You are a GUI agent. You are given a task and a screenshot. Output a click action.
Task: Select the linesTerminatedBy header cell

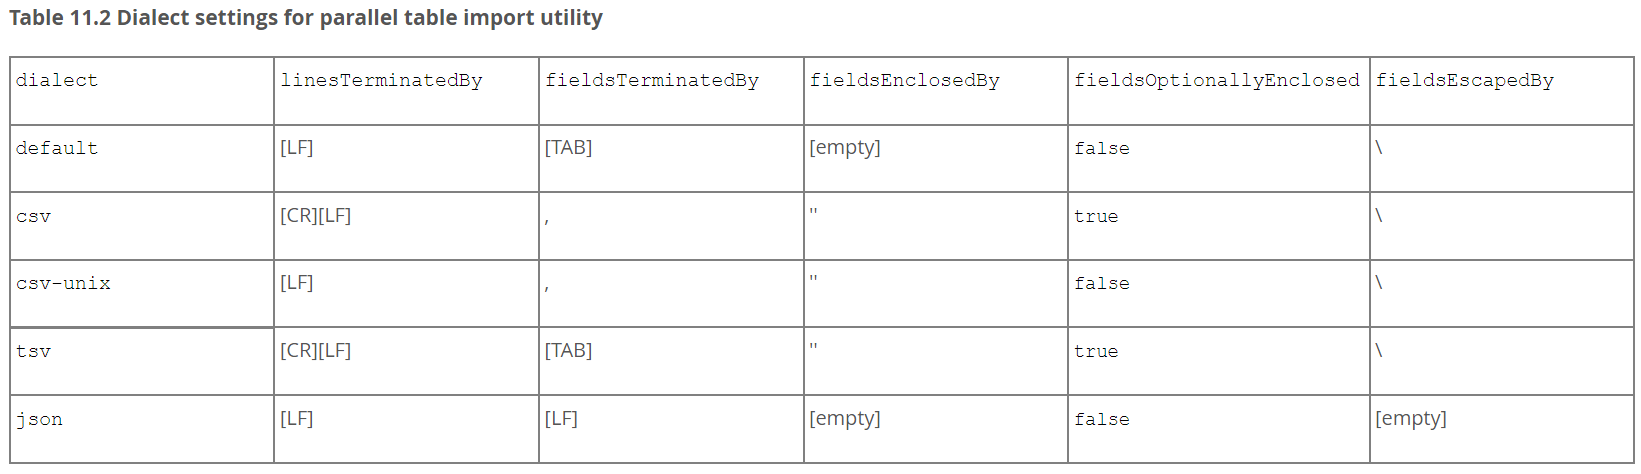[406, 91]
